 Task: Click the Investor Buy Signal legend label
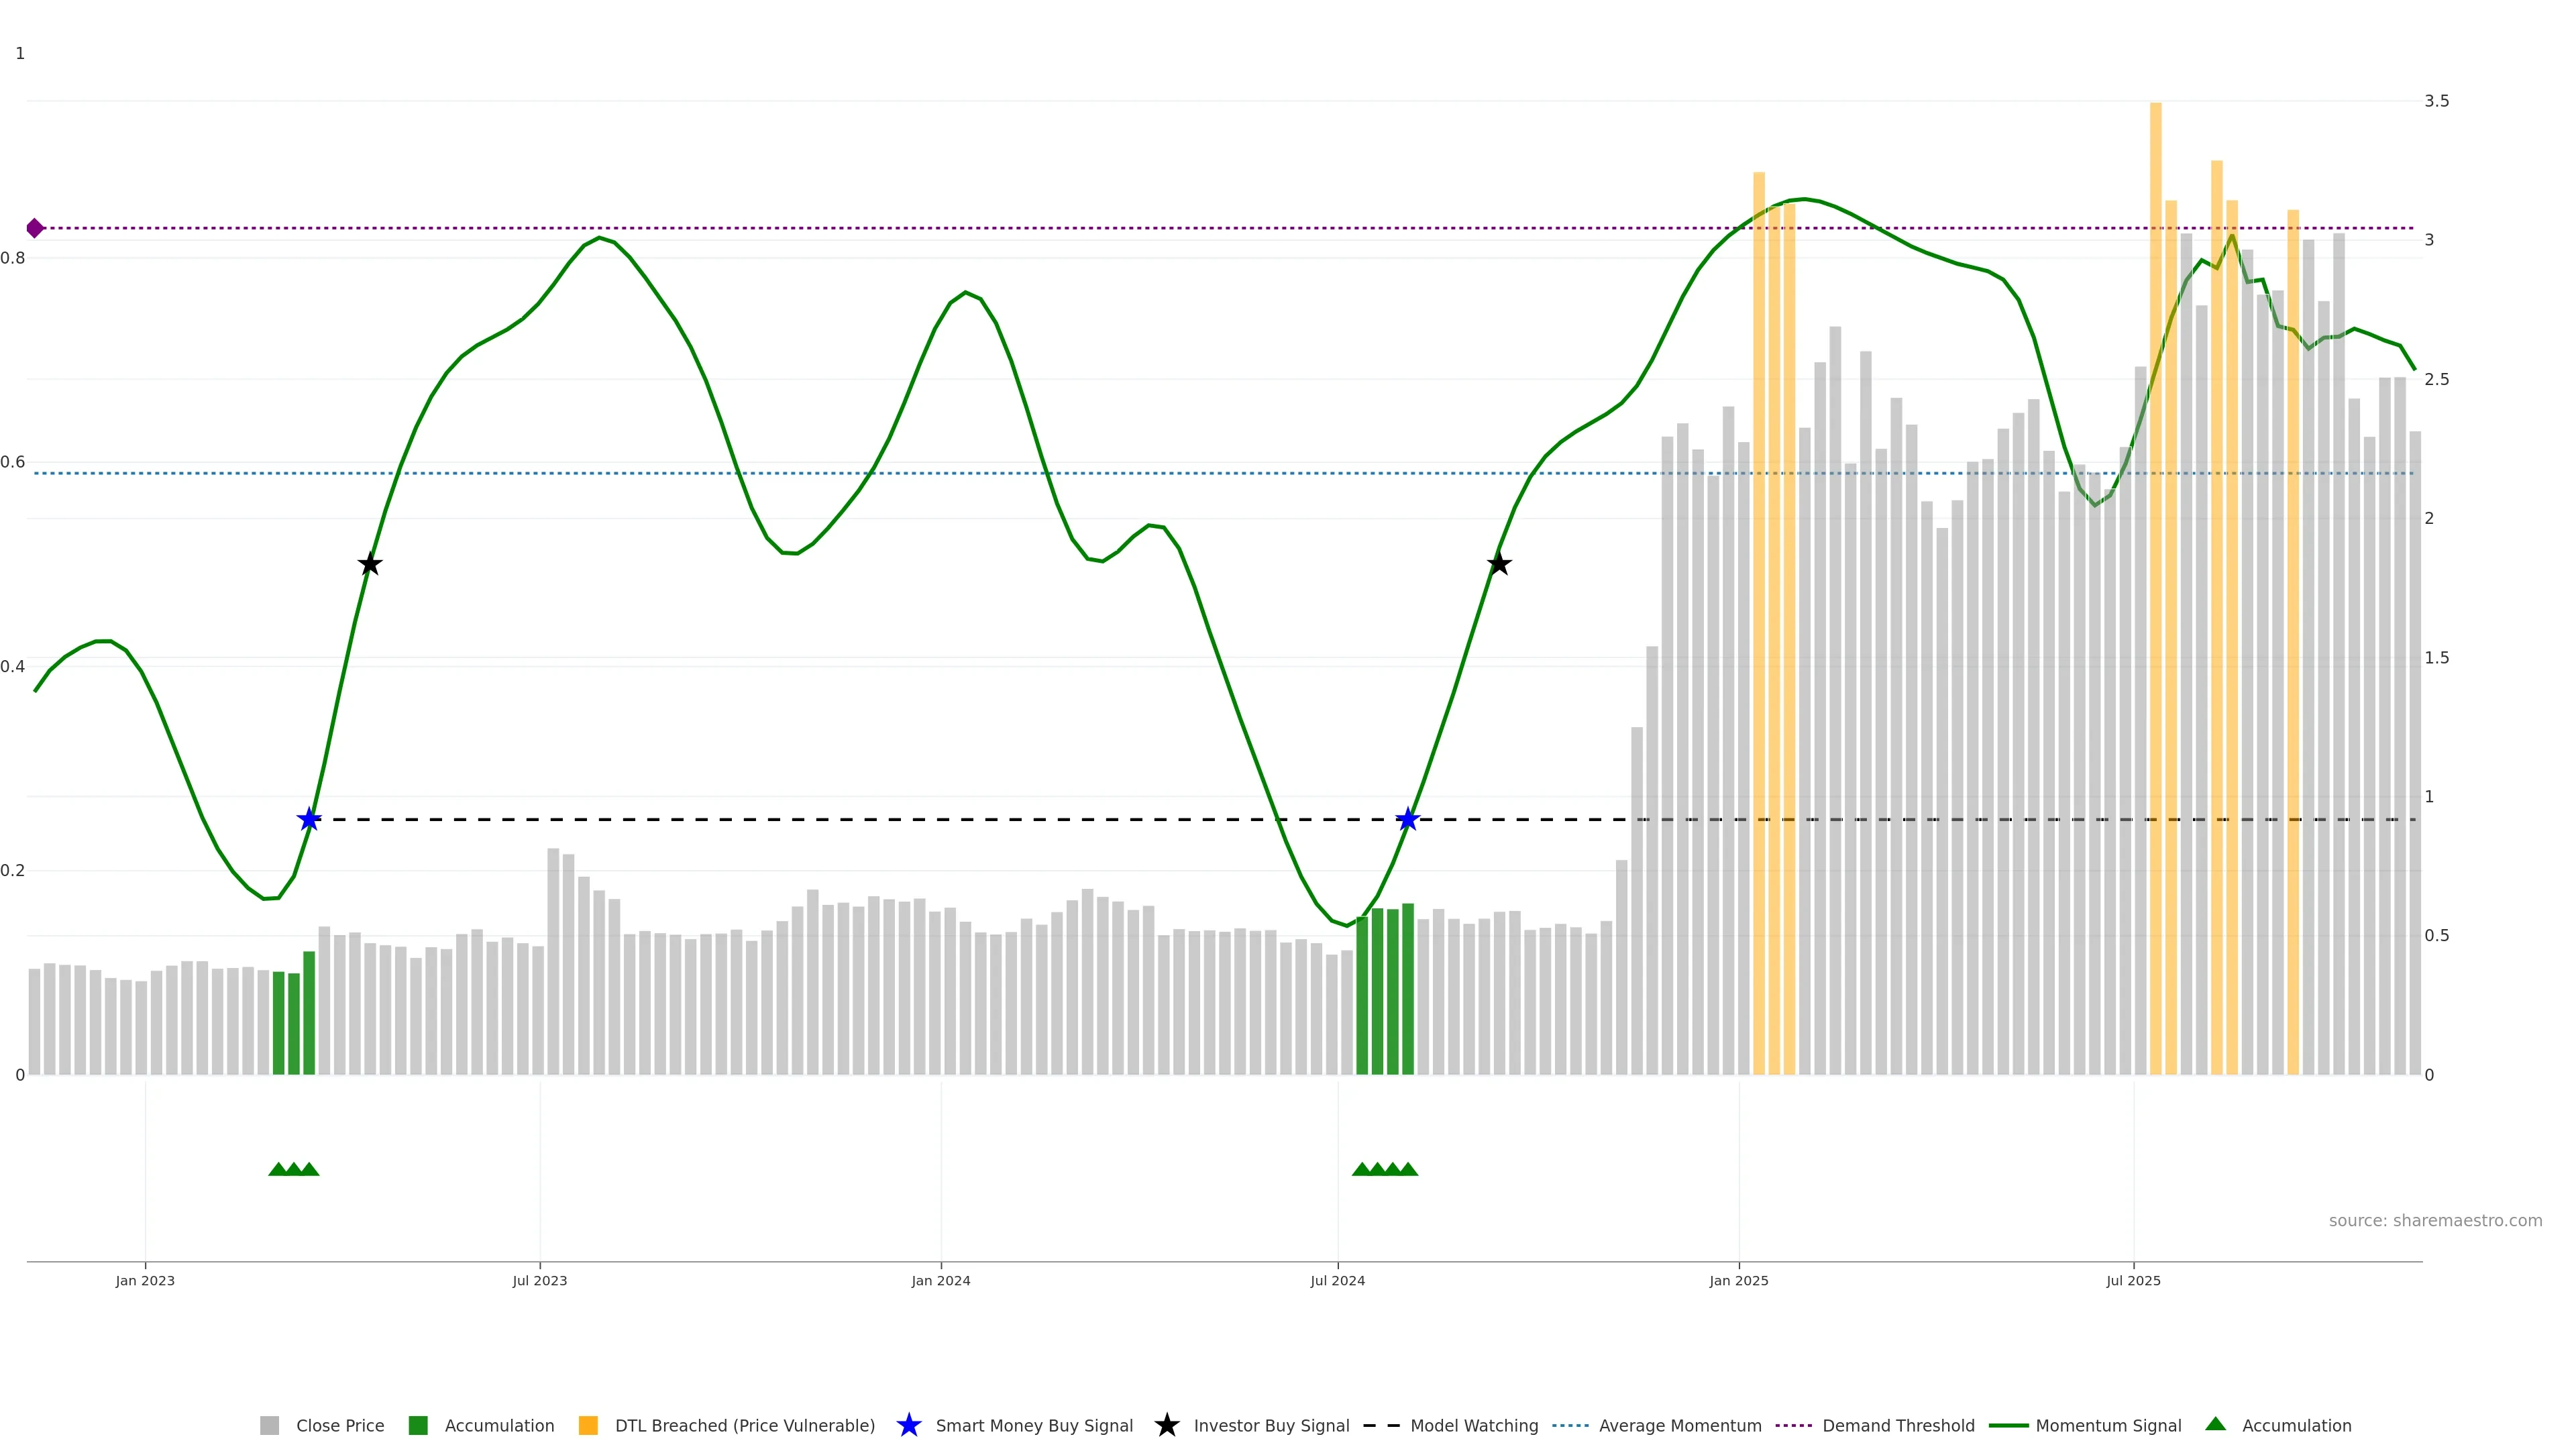point(1271,1426)
